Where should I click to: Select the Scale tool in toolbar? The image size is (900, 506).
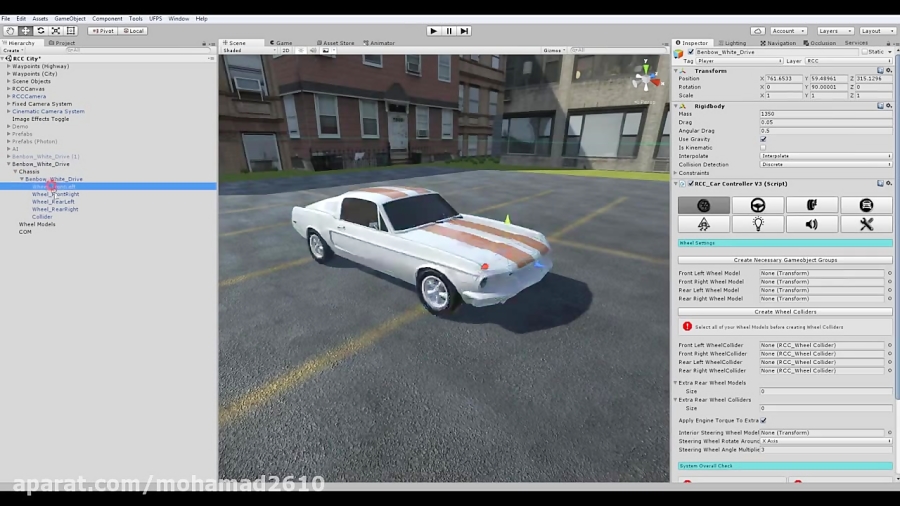(x=56, y=31)
